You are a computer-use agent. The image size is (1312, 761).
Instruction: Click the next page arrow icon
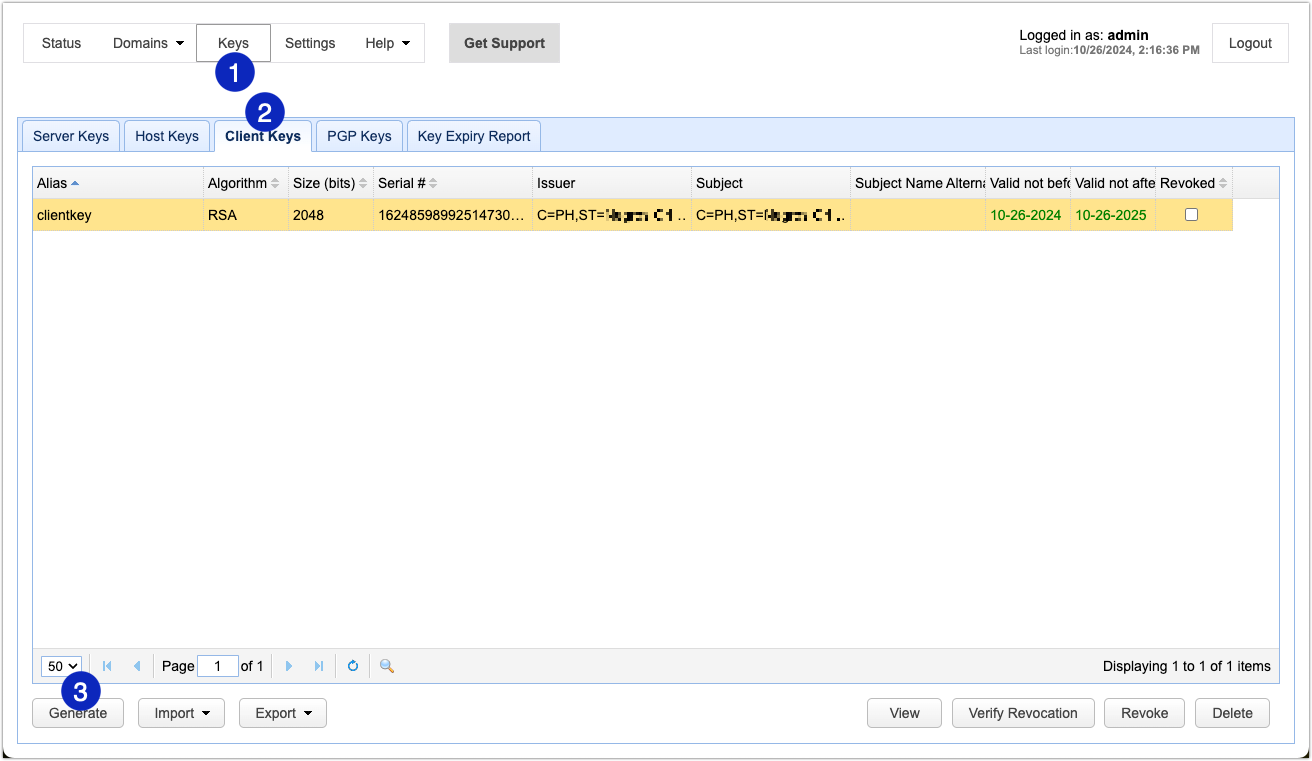289,666
